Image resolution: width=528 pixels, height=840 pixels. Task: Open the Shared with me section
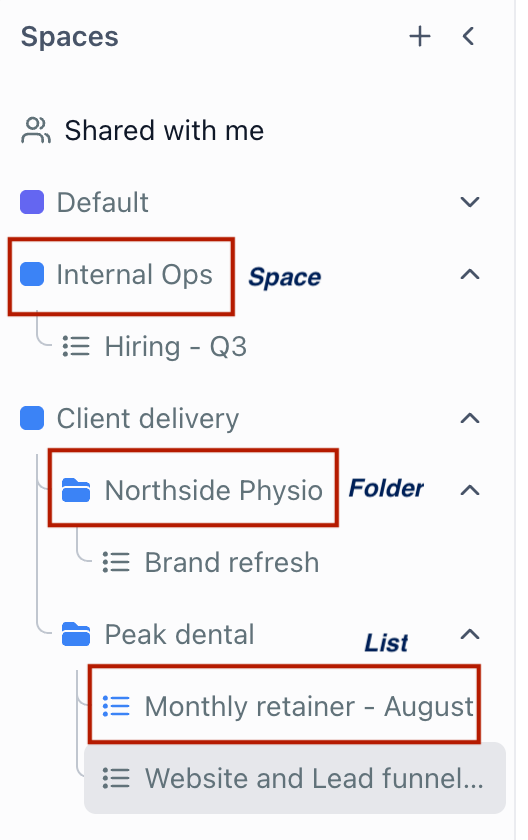click(164, 131)
